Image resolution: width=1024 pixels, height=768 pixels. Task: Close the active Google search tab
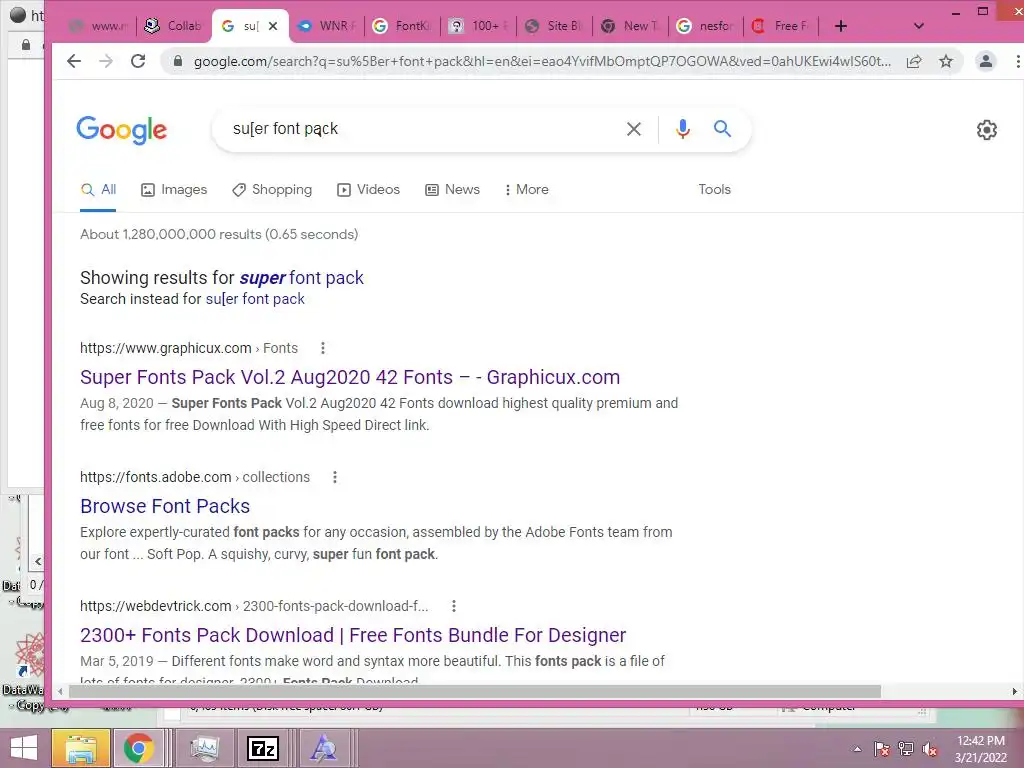click(x=273, y=26)
